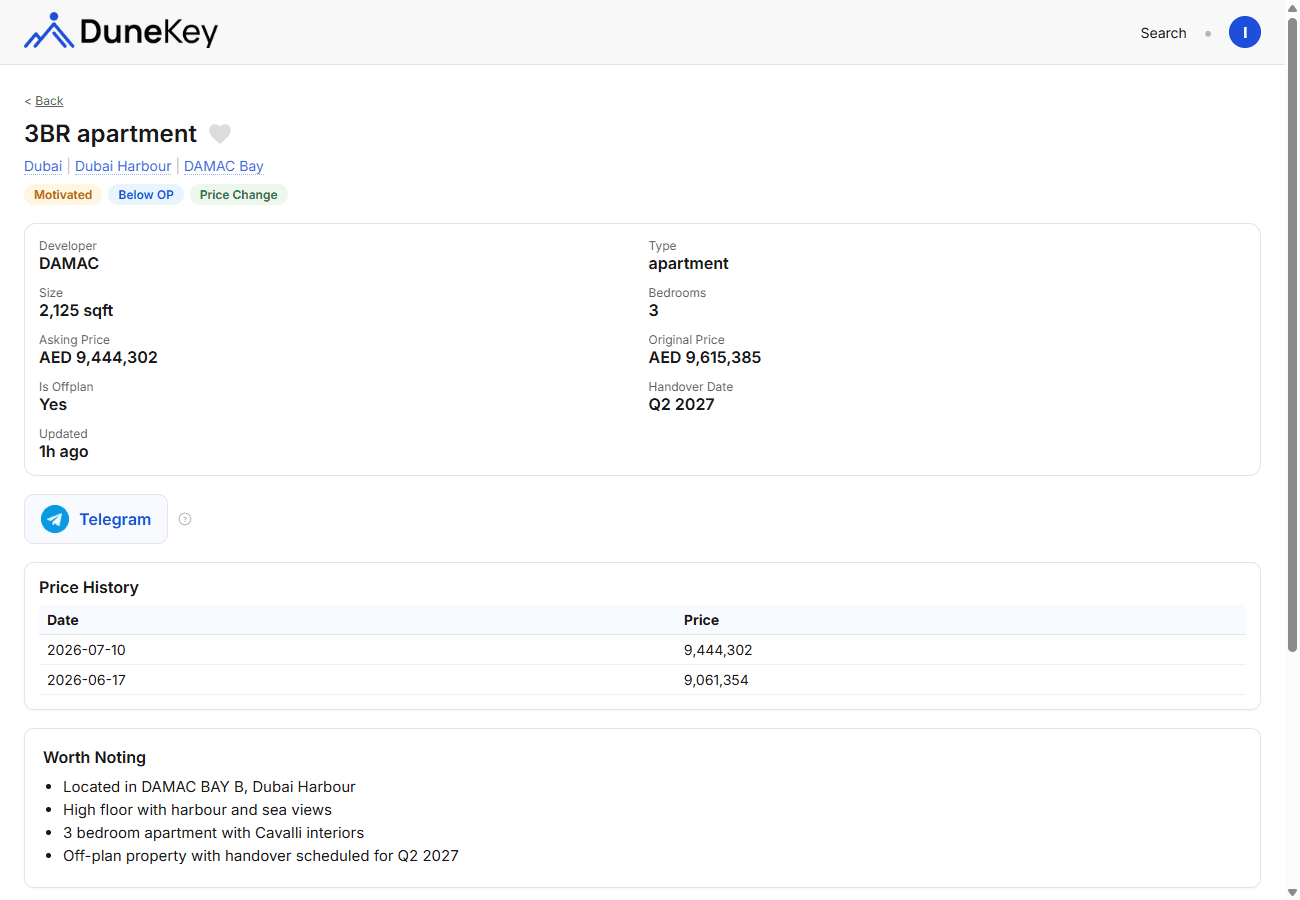The image size is (1300, 900).
Task: Contact via the Telegram button label
Action: click(115, 519)
